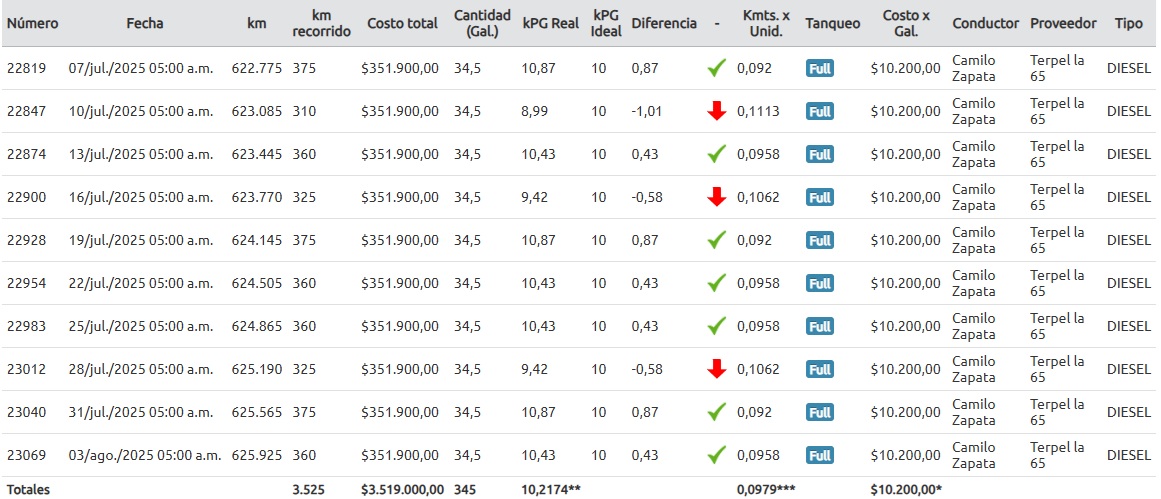Click the red down arrow in row 22900
This screenshot has width=1161, height=499.
(716, 197)
